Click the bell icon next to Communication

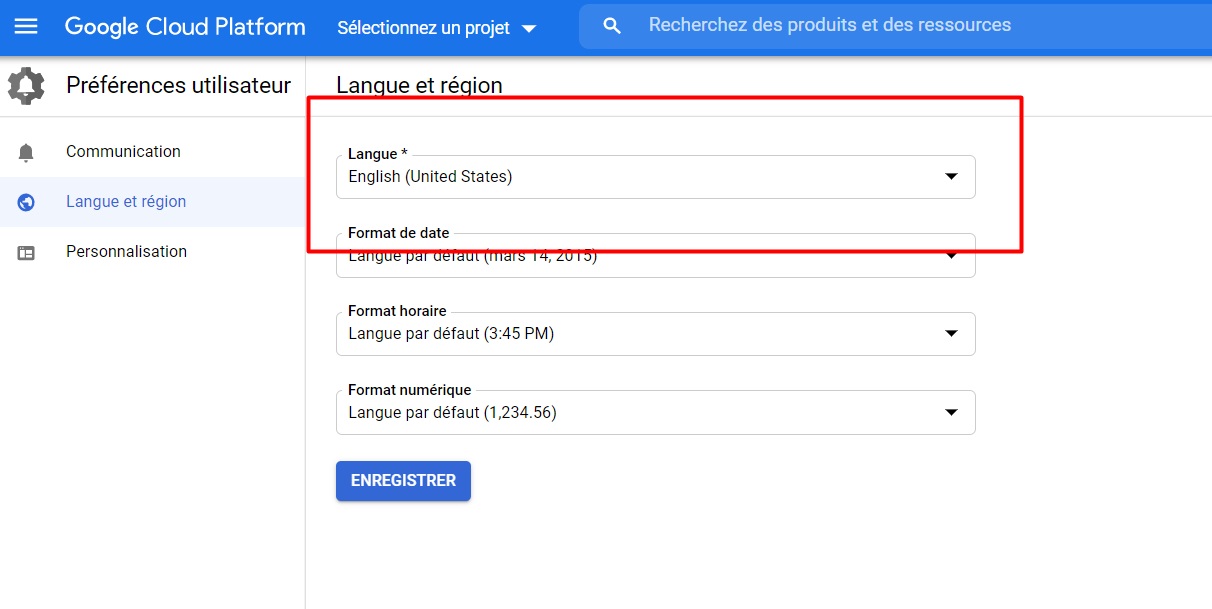26,152
